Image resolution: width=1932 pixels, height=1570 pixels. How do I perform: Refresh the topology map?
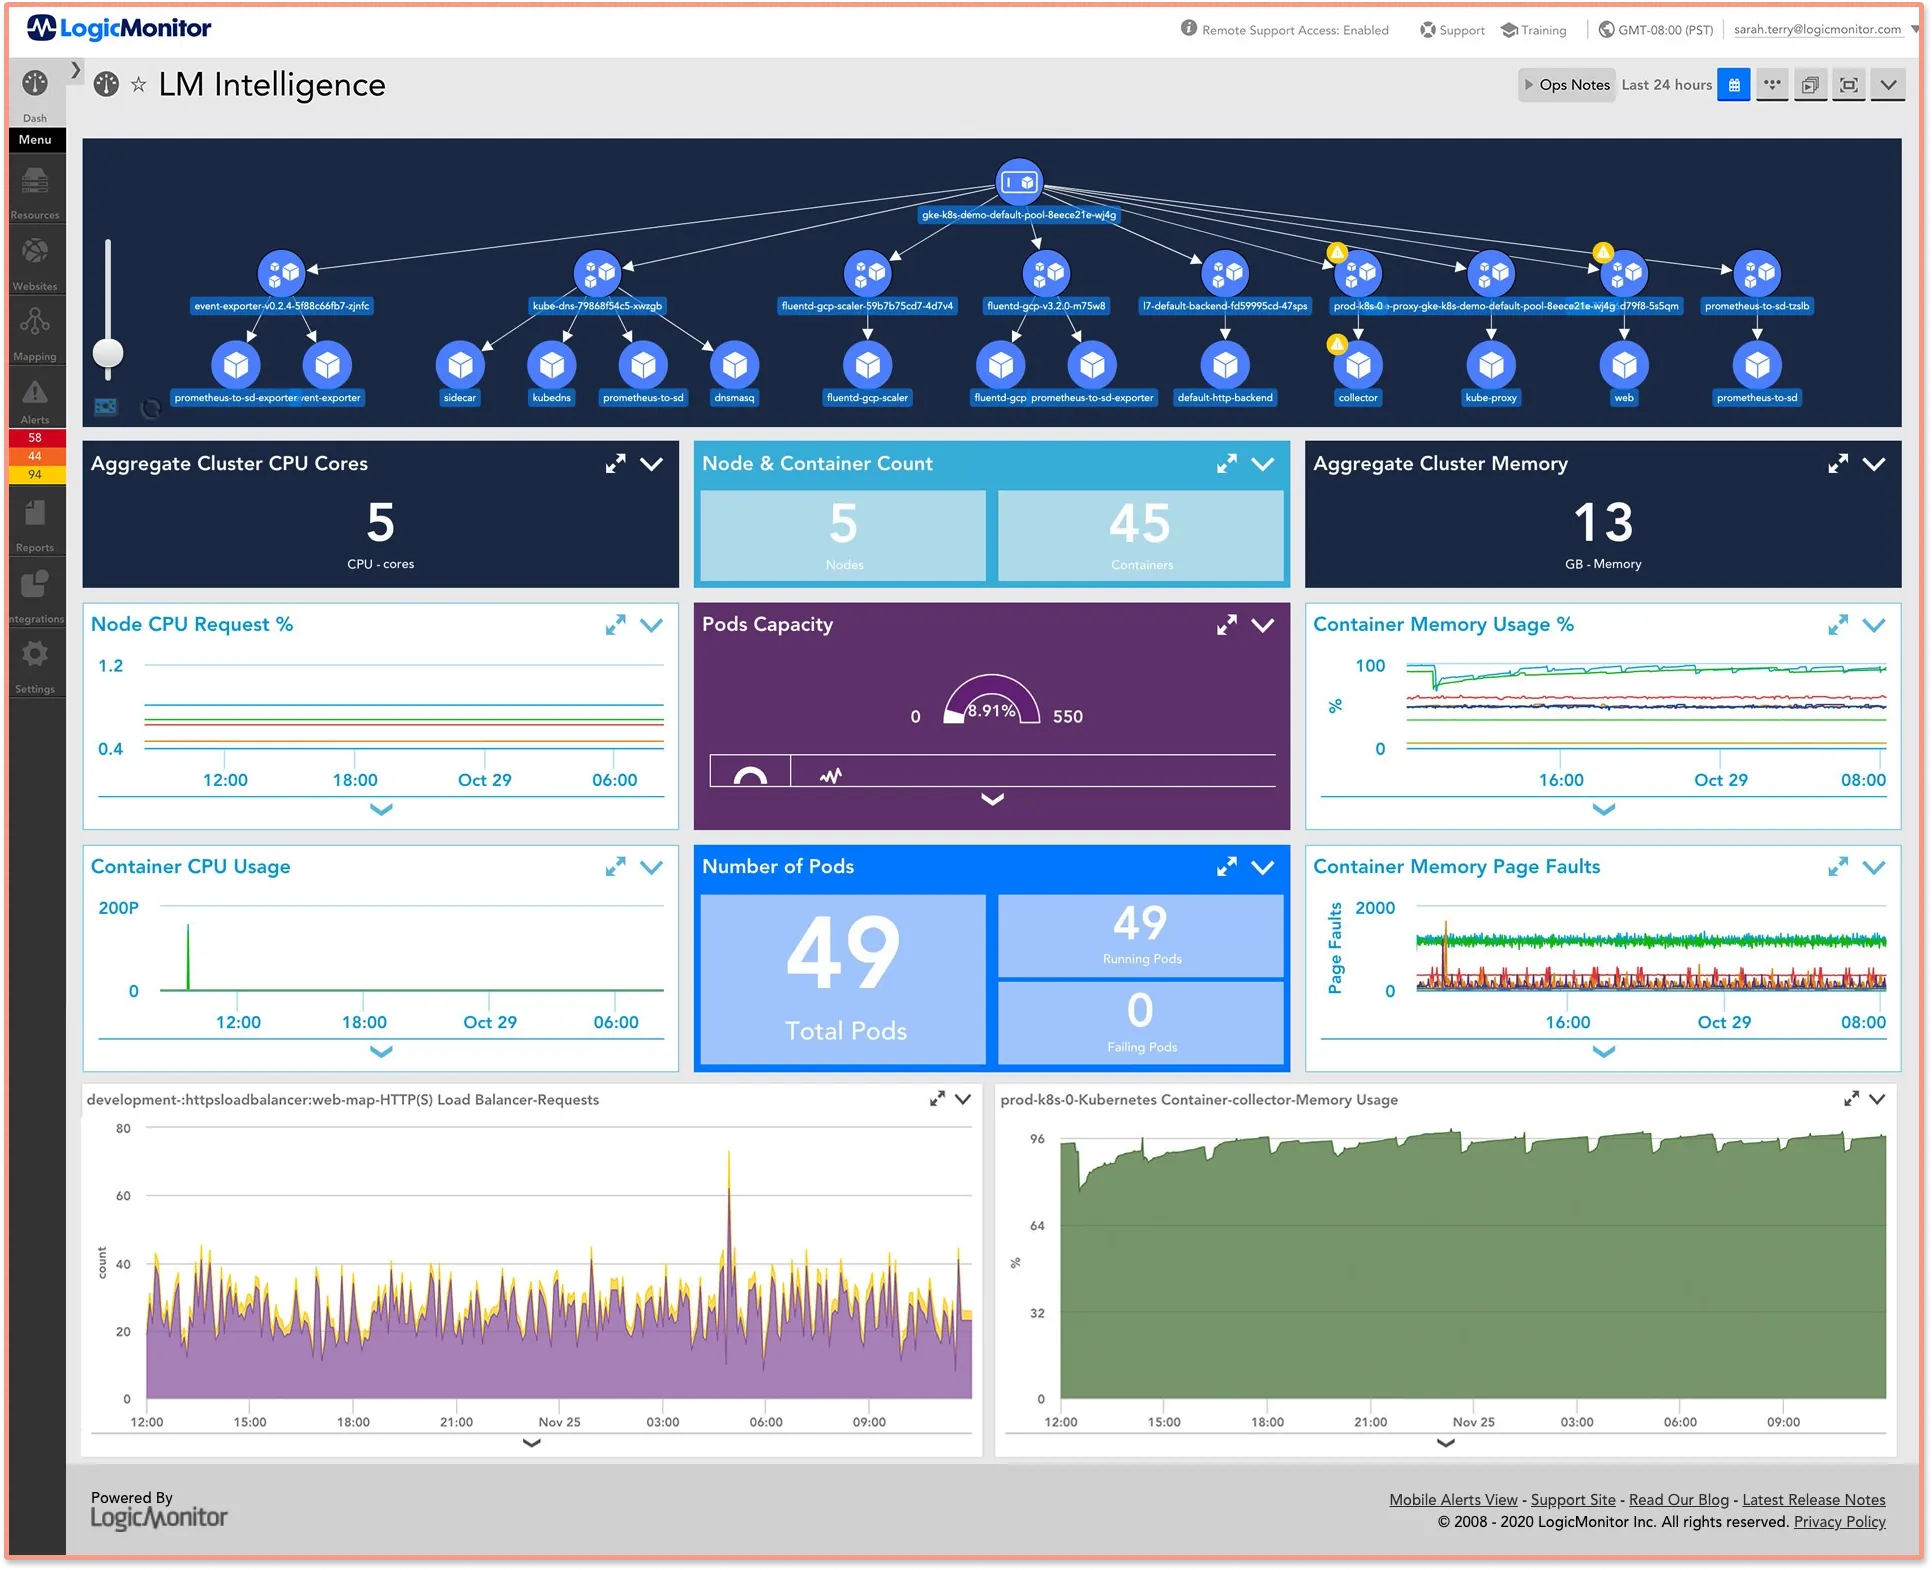151,408
